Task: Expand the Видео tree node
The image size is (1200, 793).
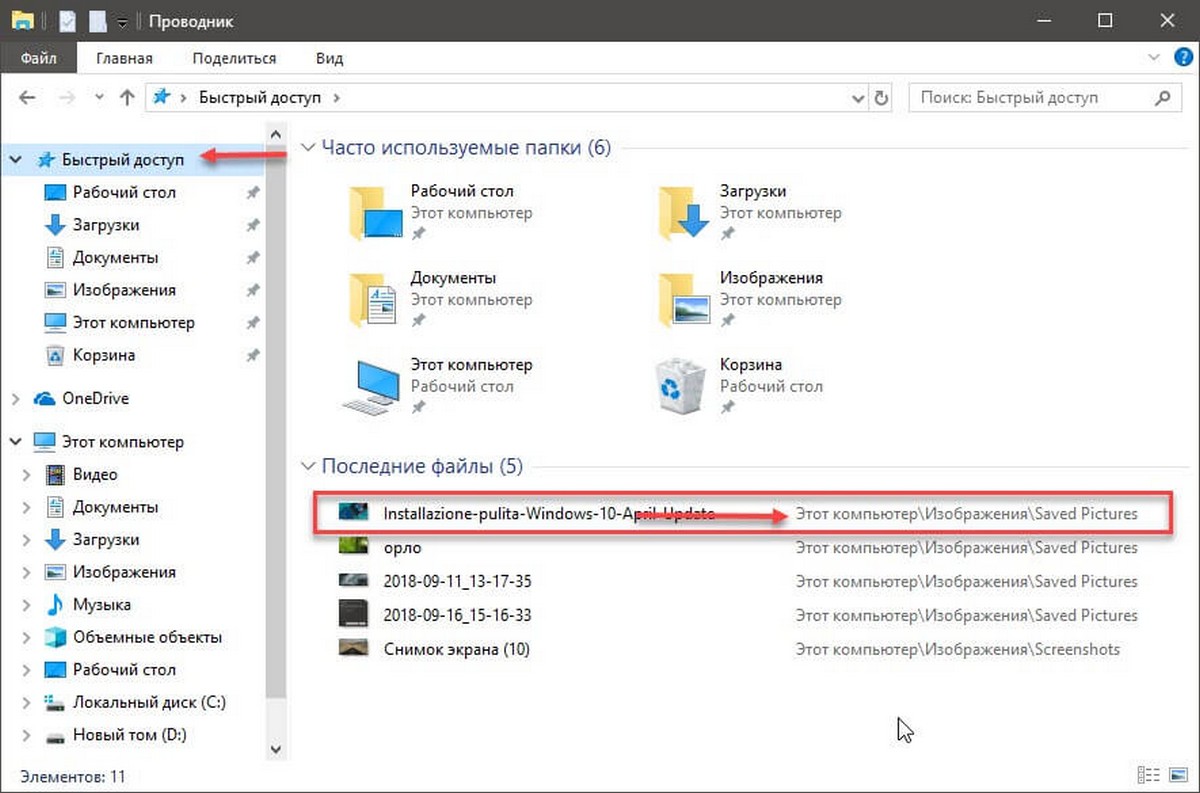Action: coord(28,474)
